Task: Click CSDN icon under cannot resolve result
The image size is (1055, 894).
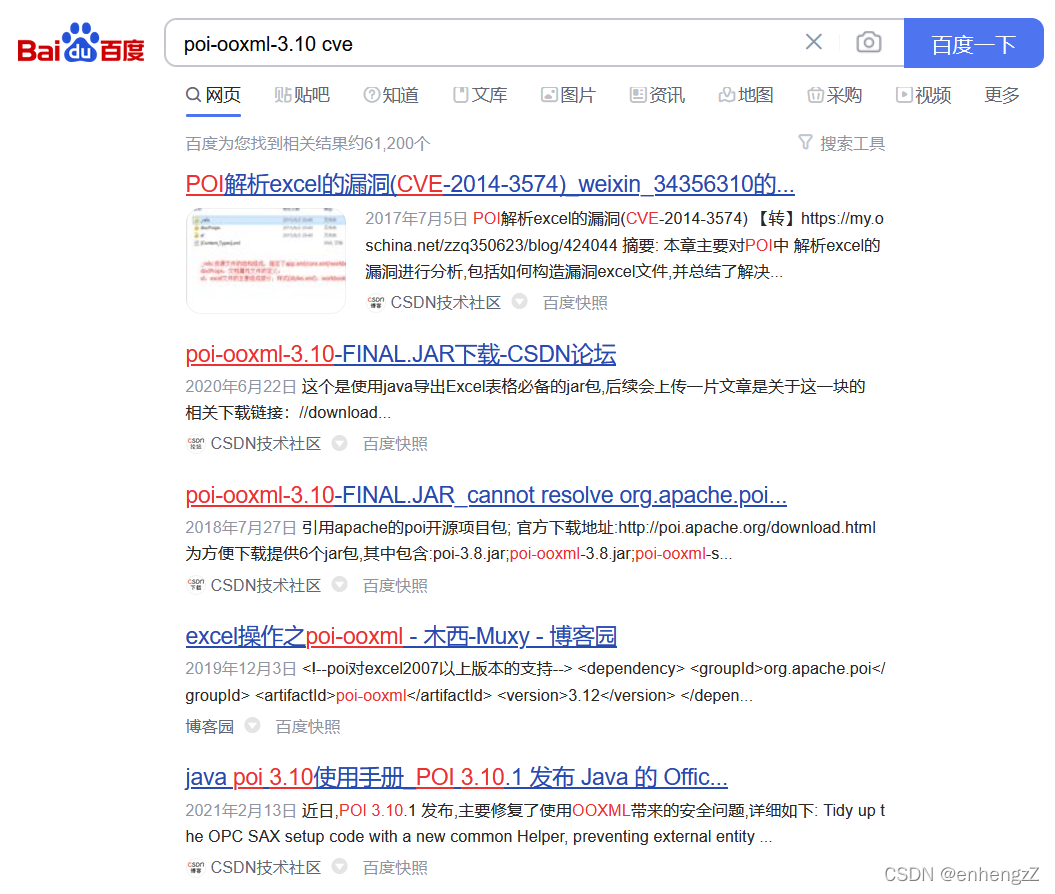Action: tap(195, 585)
